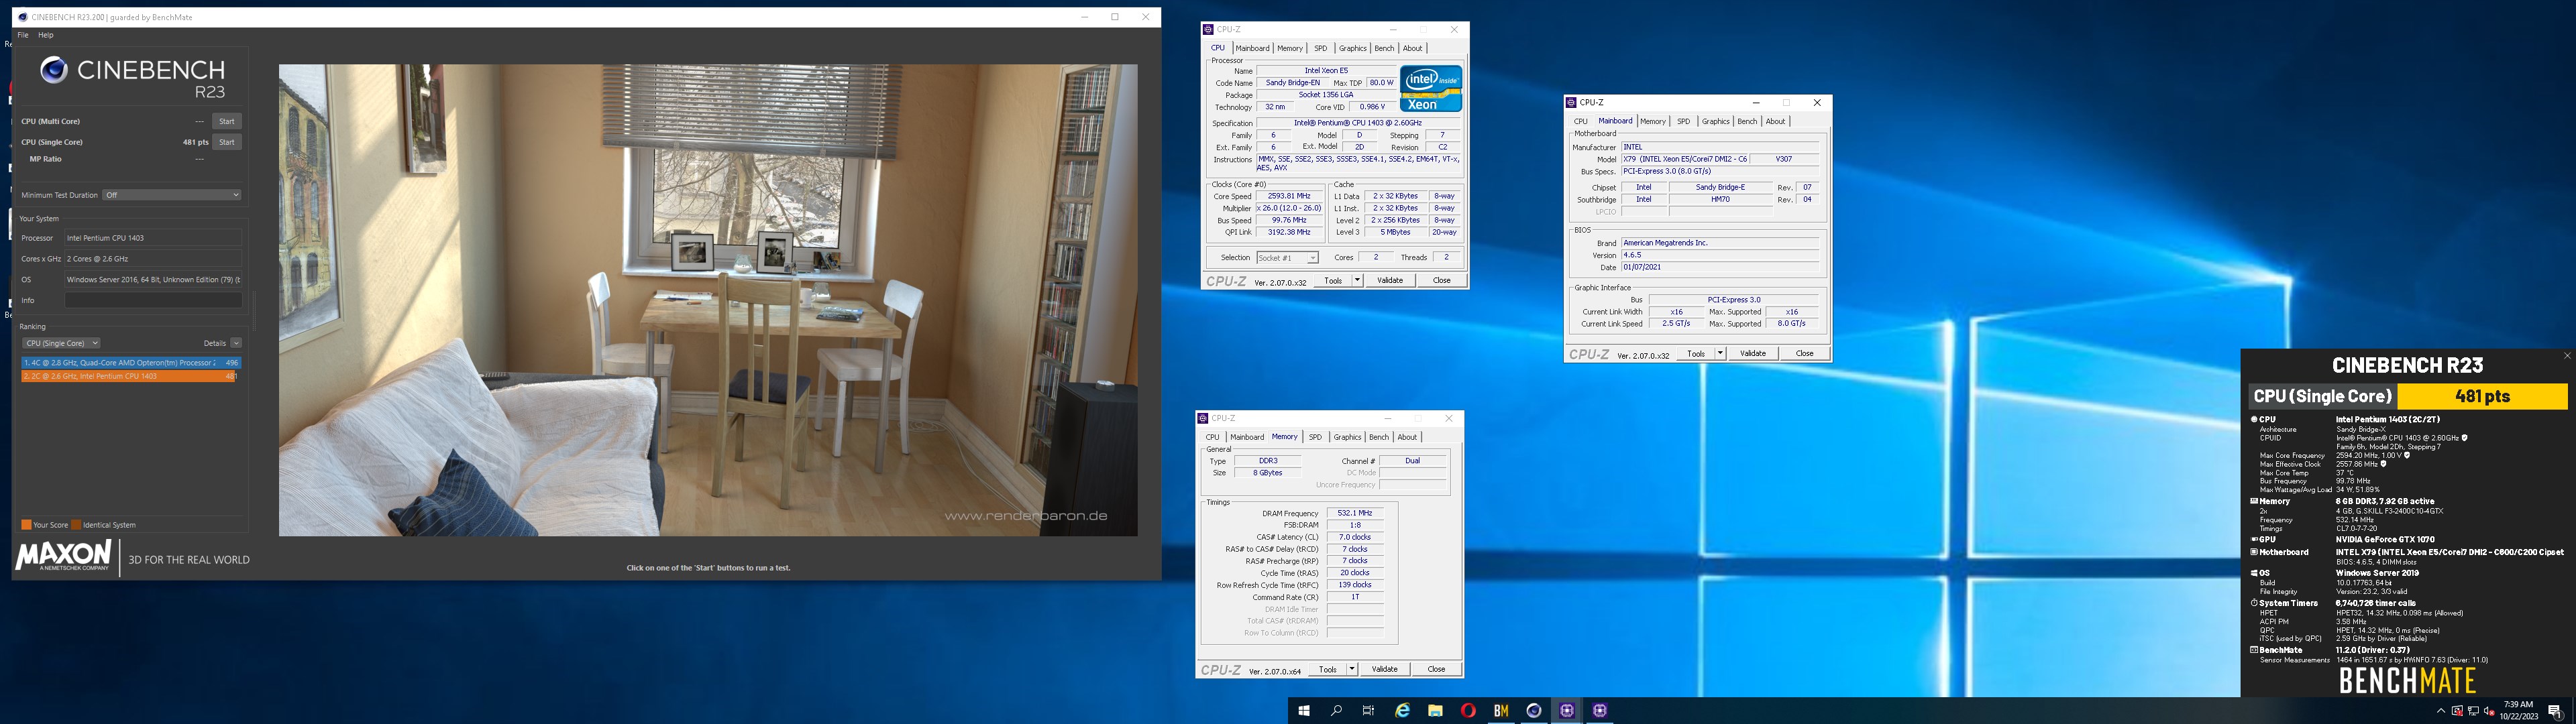Select the Quad-Core AMD Opteron ranking row

click(131, 363)
